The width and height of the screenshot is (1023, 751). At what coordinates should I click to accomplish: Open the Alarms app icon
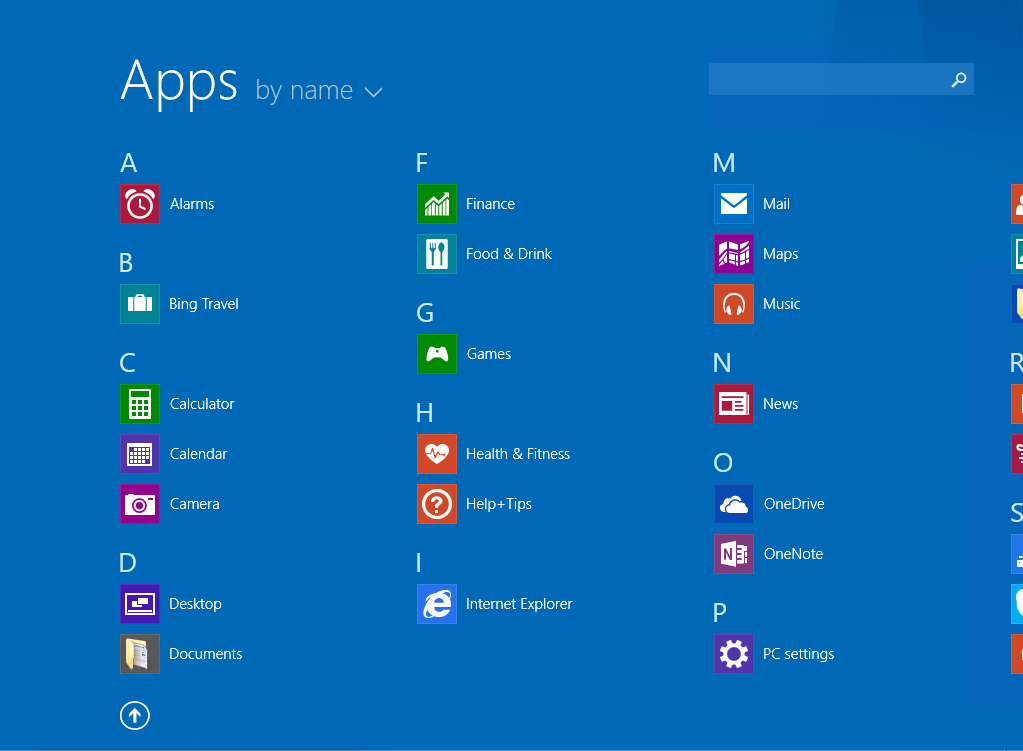139,204
